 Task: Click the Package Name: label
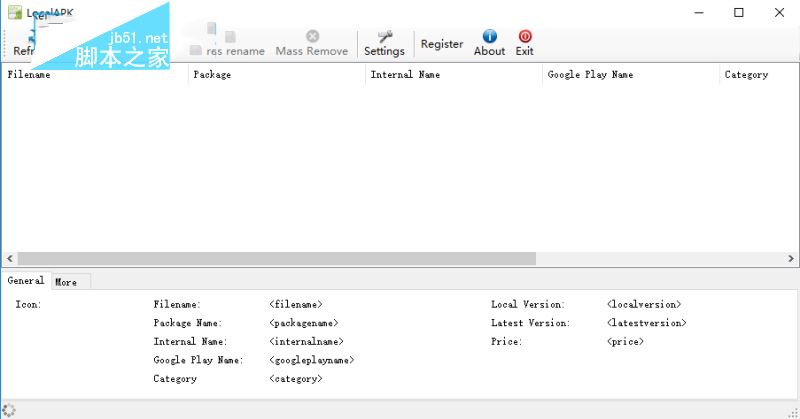pos(188,323)
